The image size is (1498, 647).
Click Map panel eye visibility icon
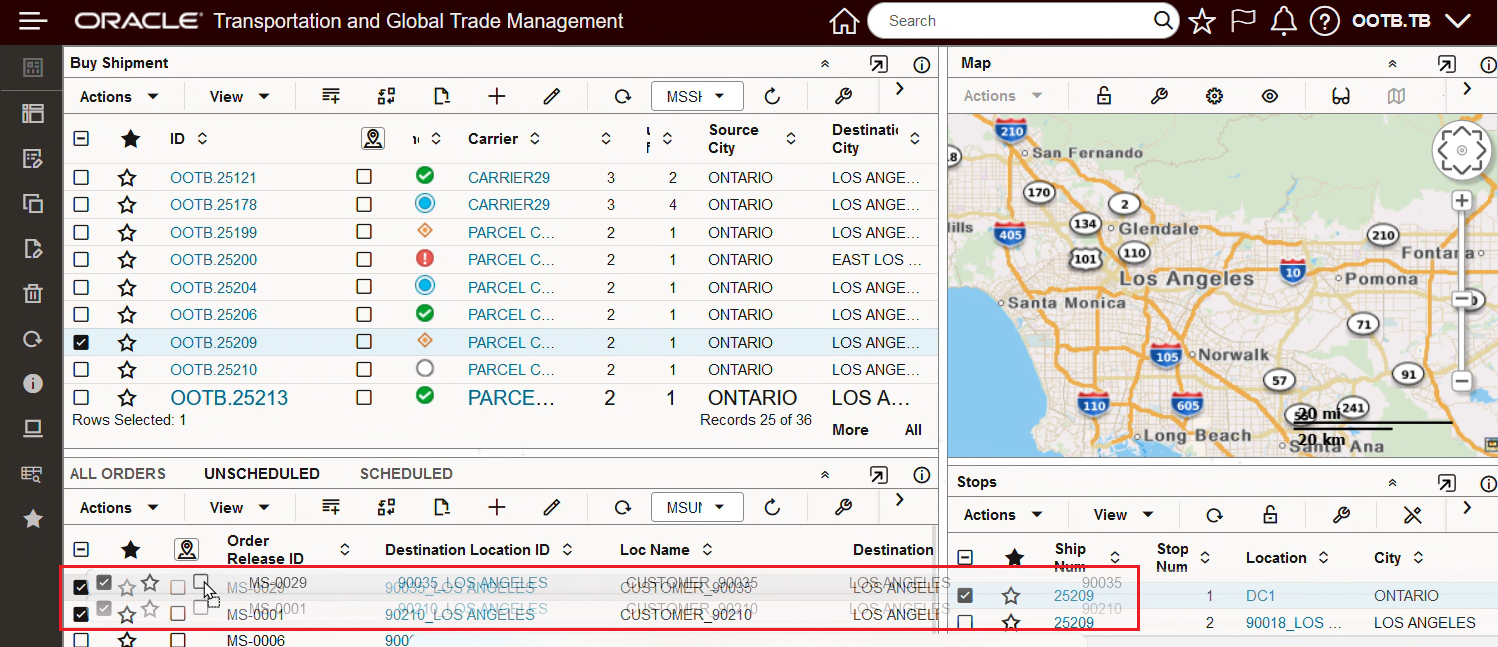[1270, 96]
